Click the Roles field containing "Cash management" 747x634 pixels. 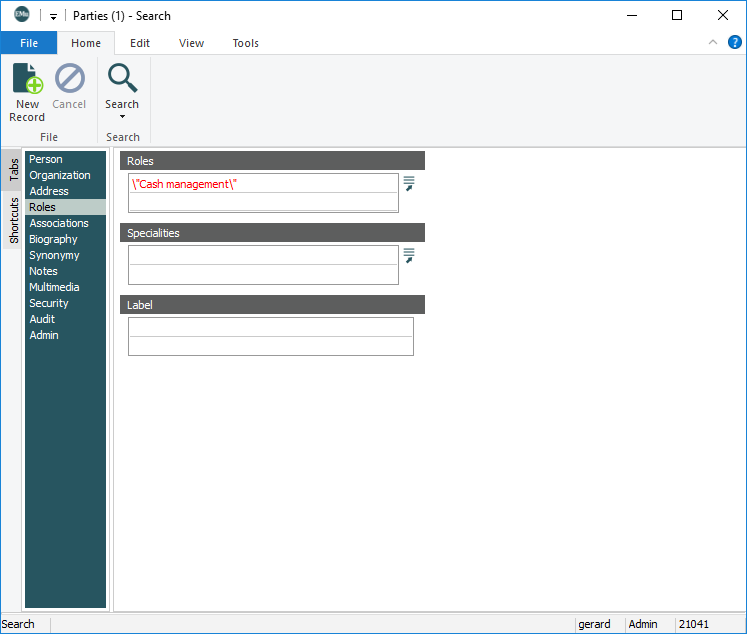point(263,184)
